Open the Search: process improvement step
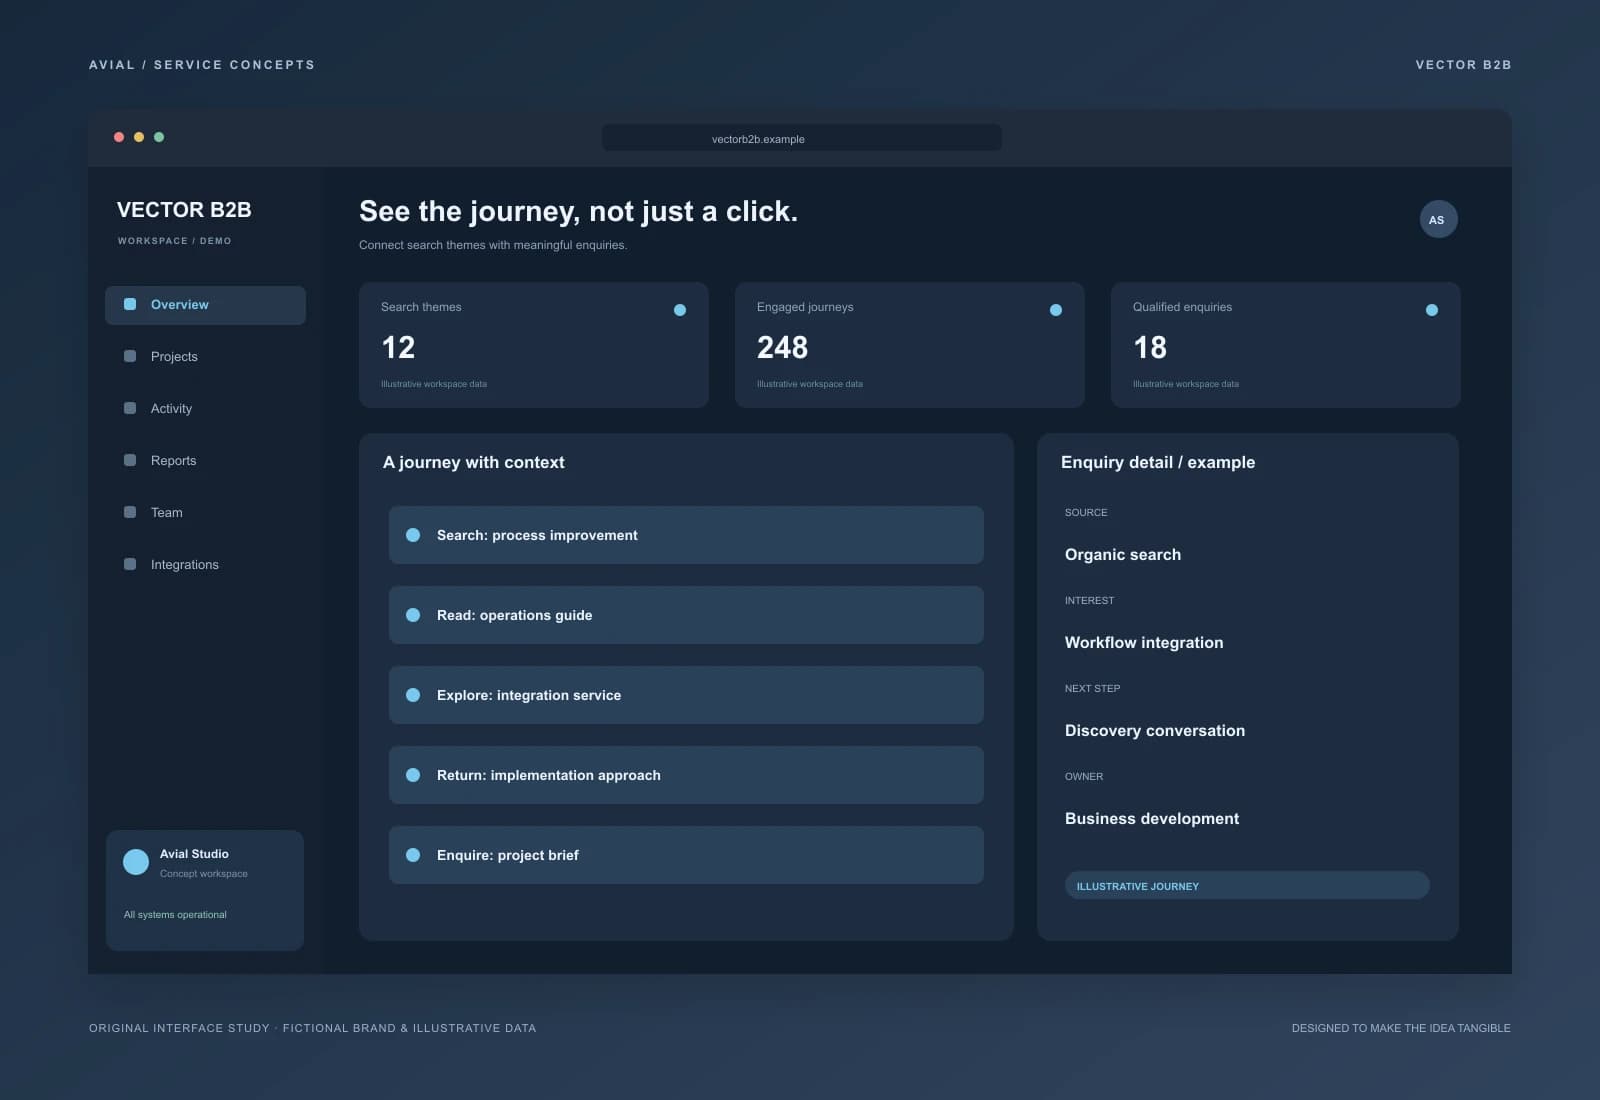 coord(686,535)
